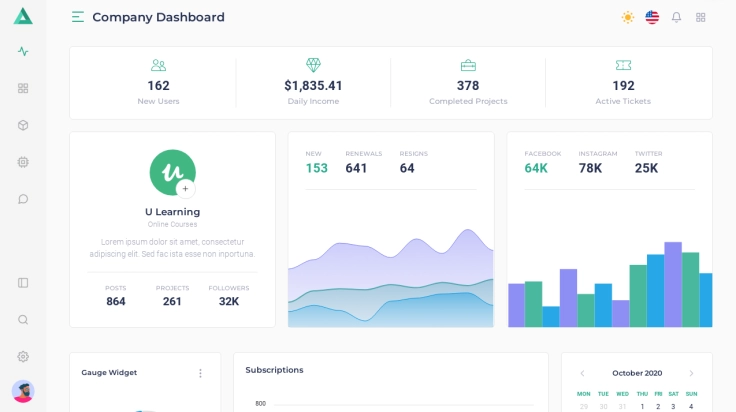Open the sidebar grid apps icon
The image size is (736, 412).
pyautogui.click(x=23, y=88)
